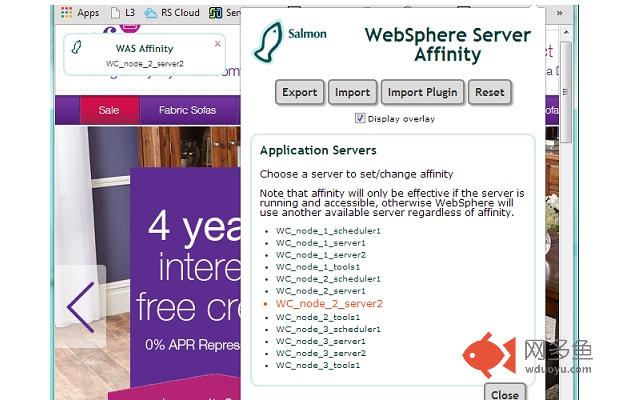Viewport: 640px width, 400px height.
Task: Set affinity to WC_node_2_scheduler1
Action: tap(328, 279)
